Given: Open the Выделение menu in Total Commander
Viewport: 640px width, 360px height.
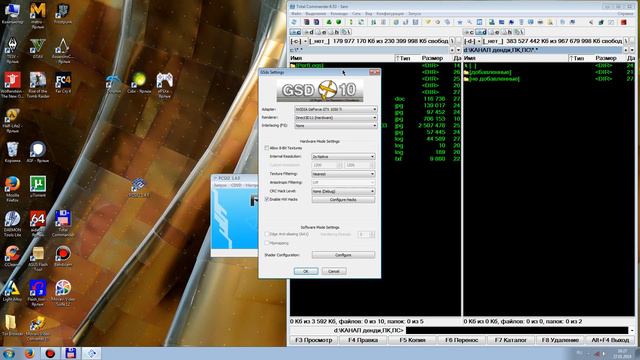Looking at the screenshot, I should pyautogui.click(x=316, y=13).
